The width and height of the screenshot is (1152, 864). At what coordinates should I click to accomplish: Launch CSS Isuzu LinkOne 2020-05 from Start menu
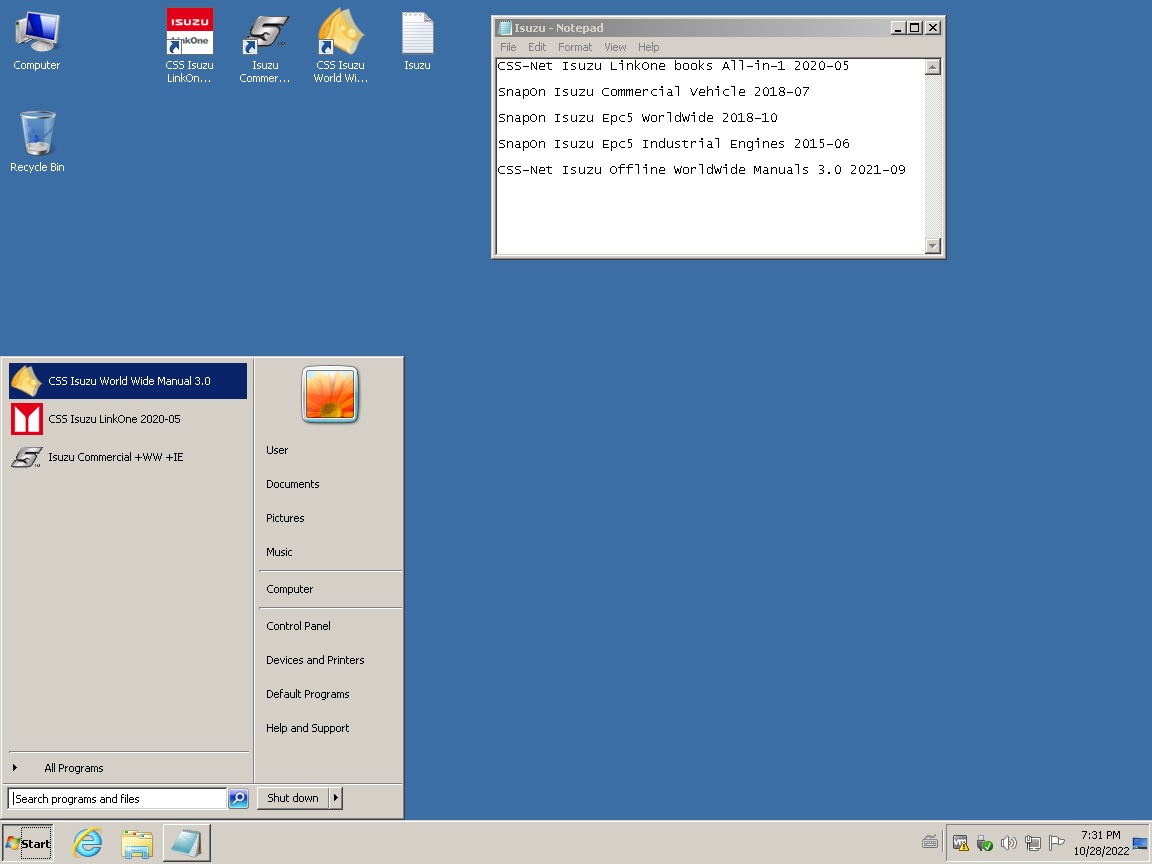click(x=128, y=419)
